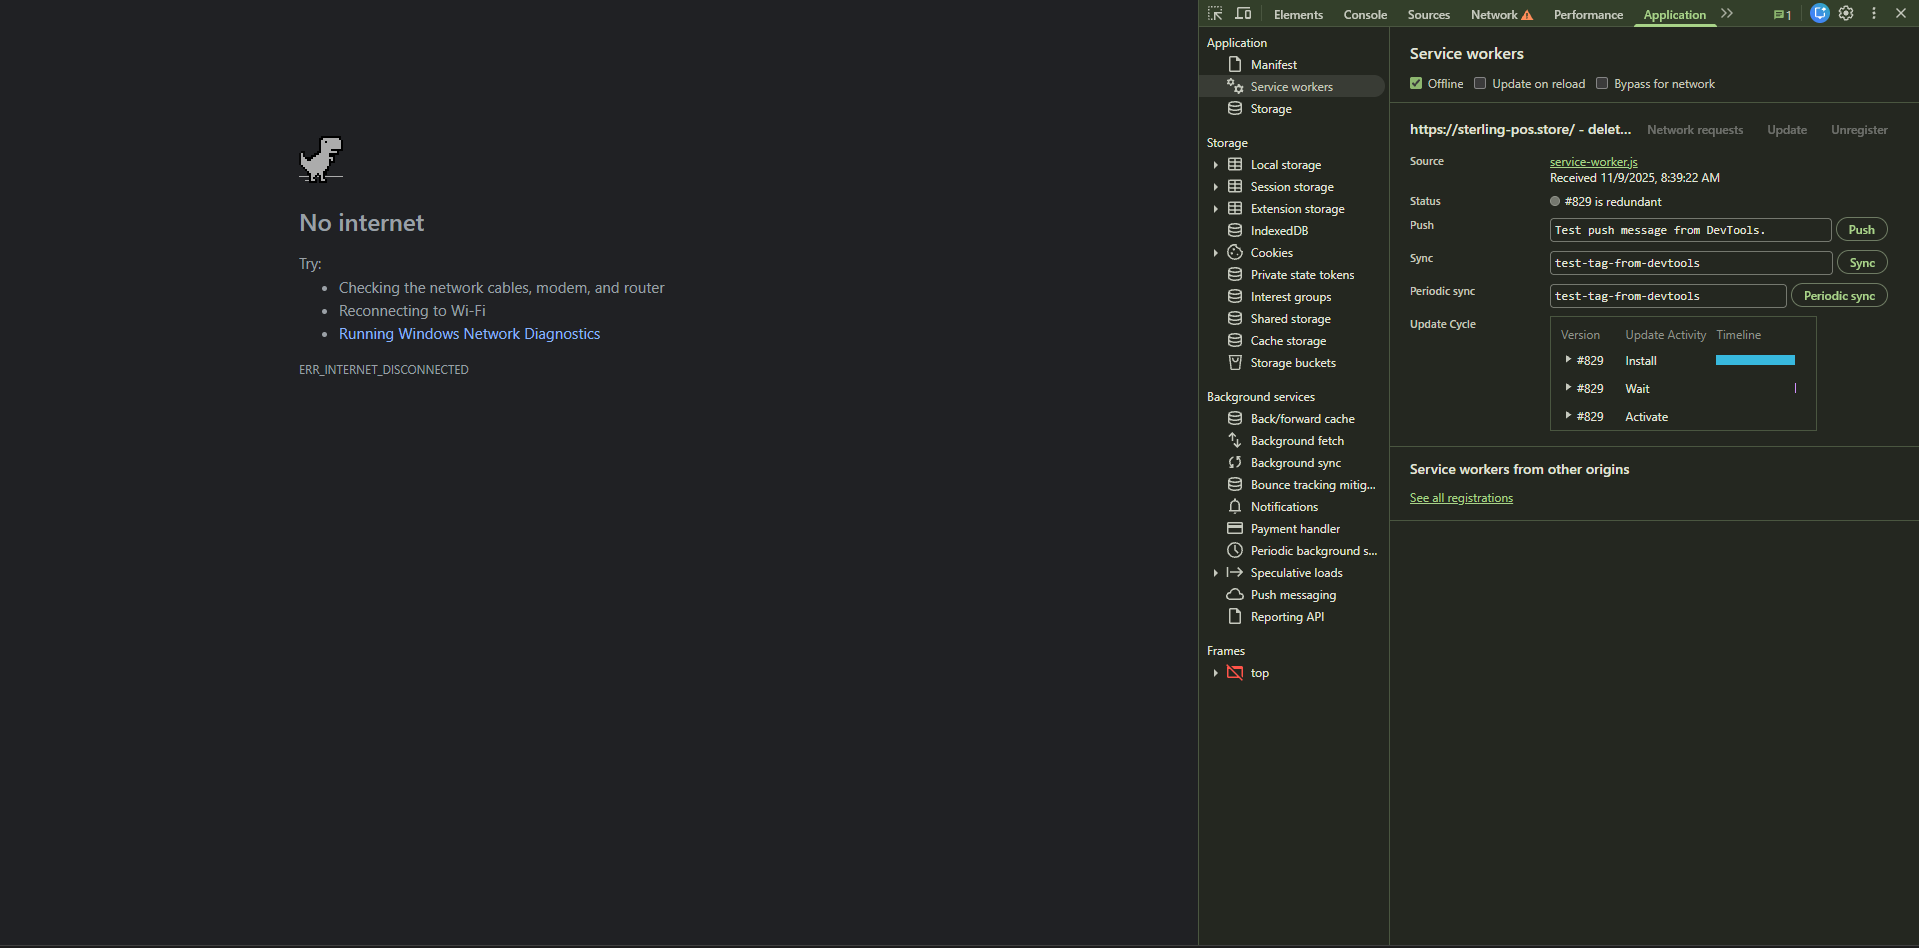Open the Performance tab

(x=1588, y=15)
